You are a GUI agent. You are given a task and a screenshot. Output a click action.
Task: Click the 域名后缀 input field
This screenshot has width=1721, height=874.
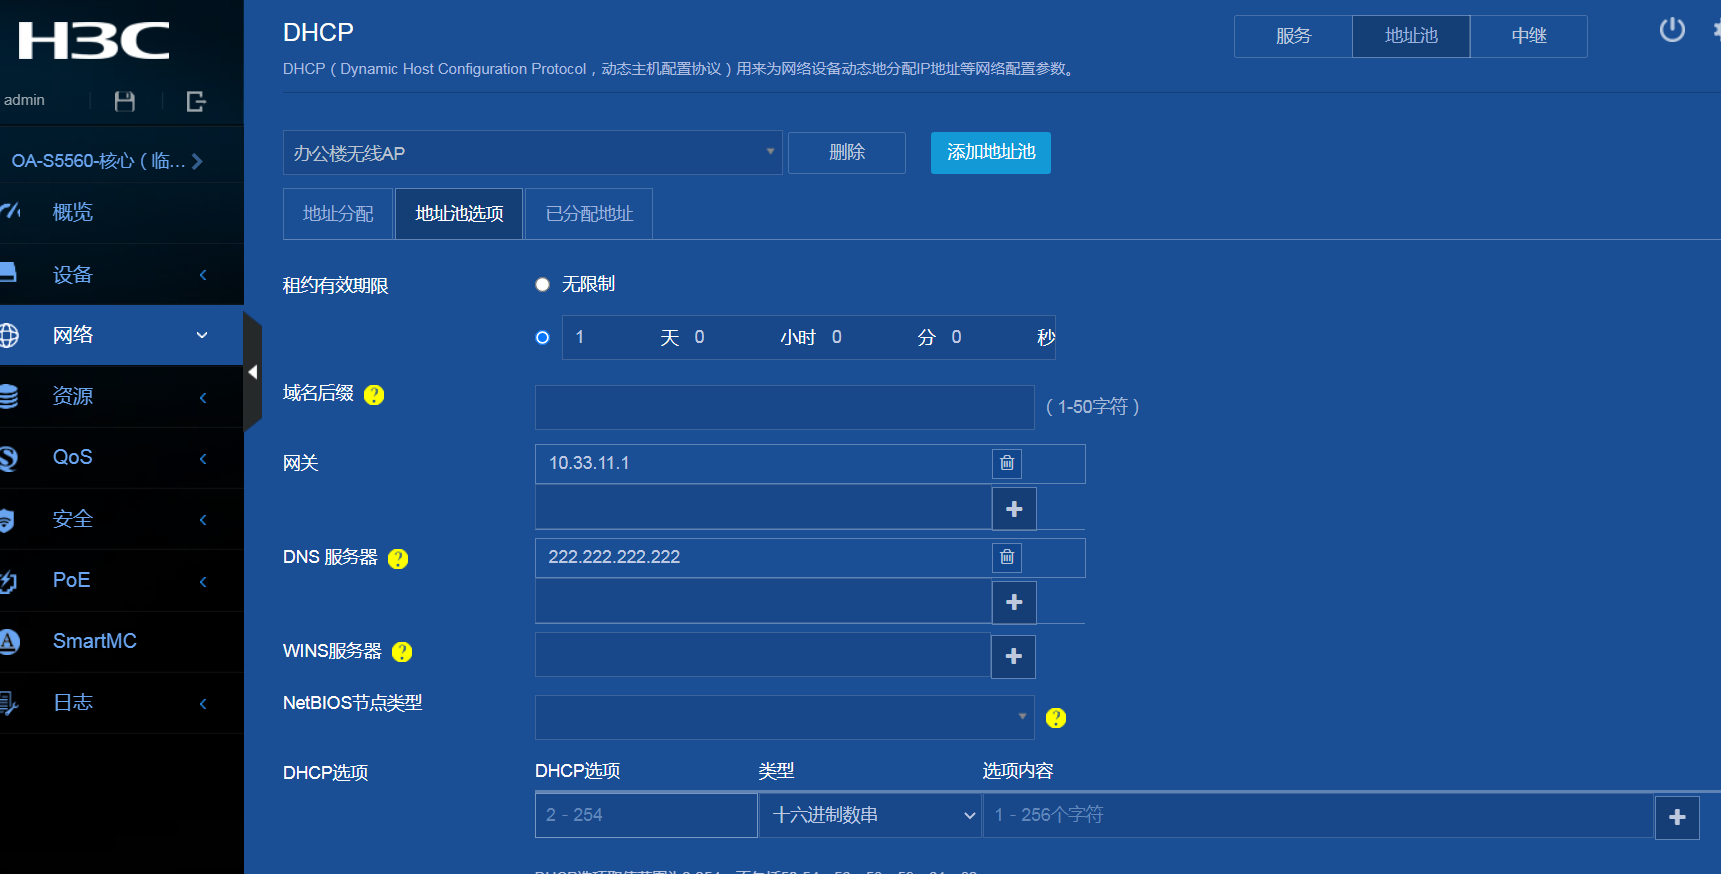785,408
